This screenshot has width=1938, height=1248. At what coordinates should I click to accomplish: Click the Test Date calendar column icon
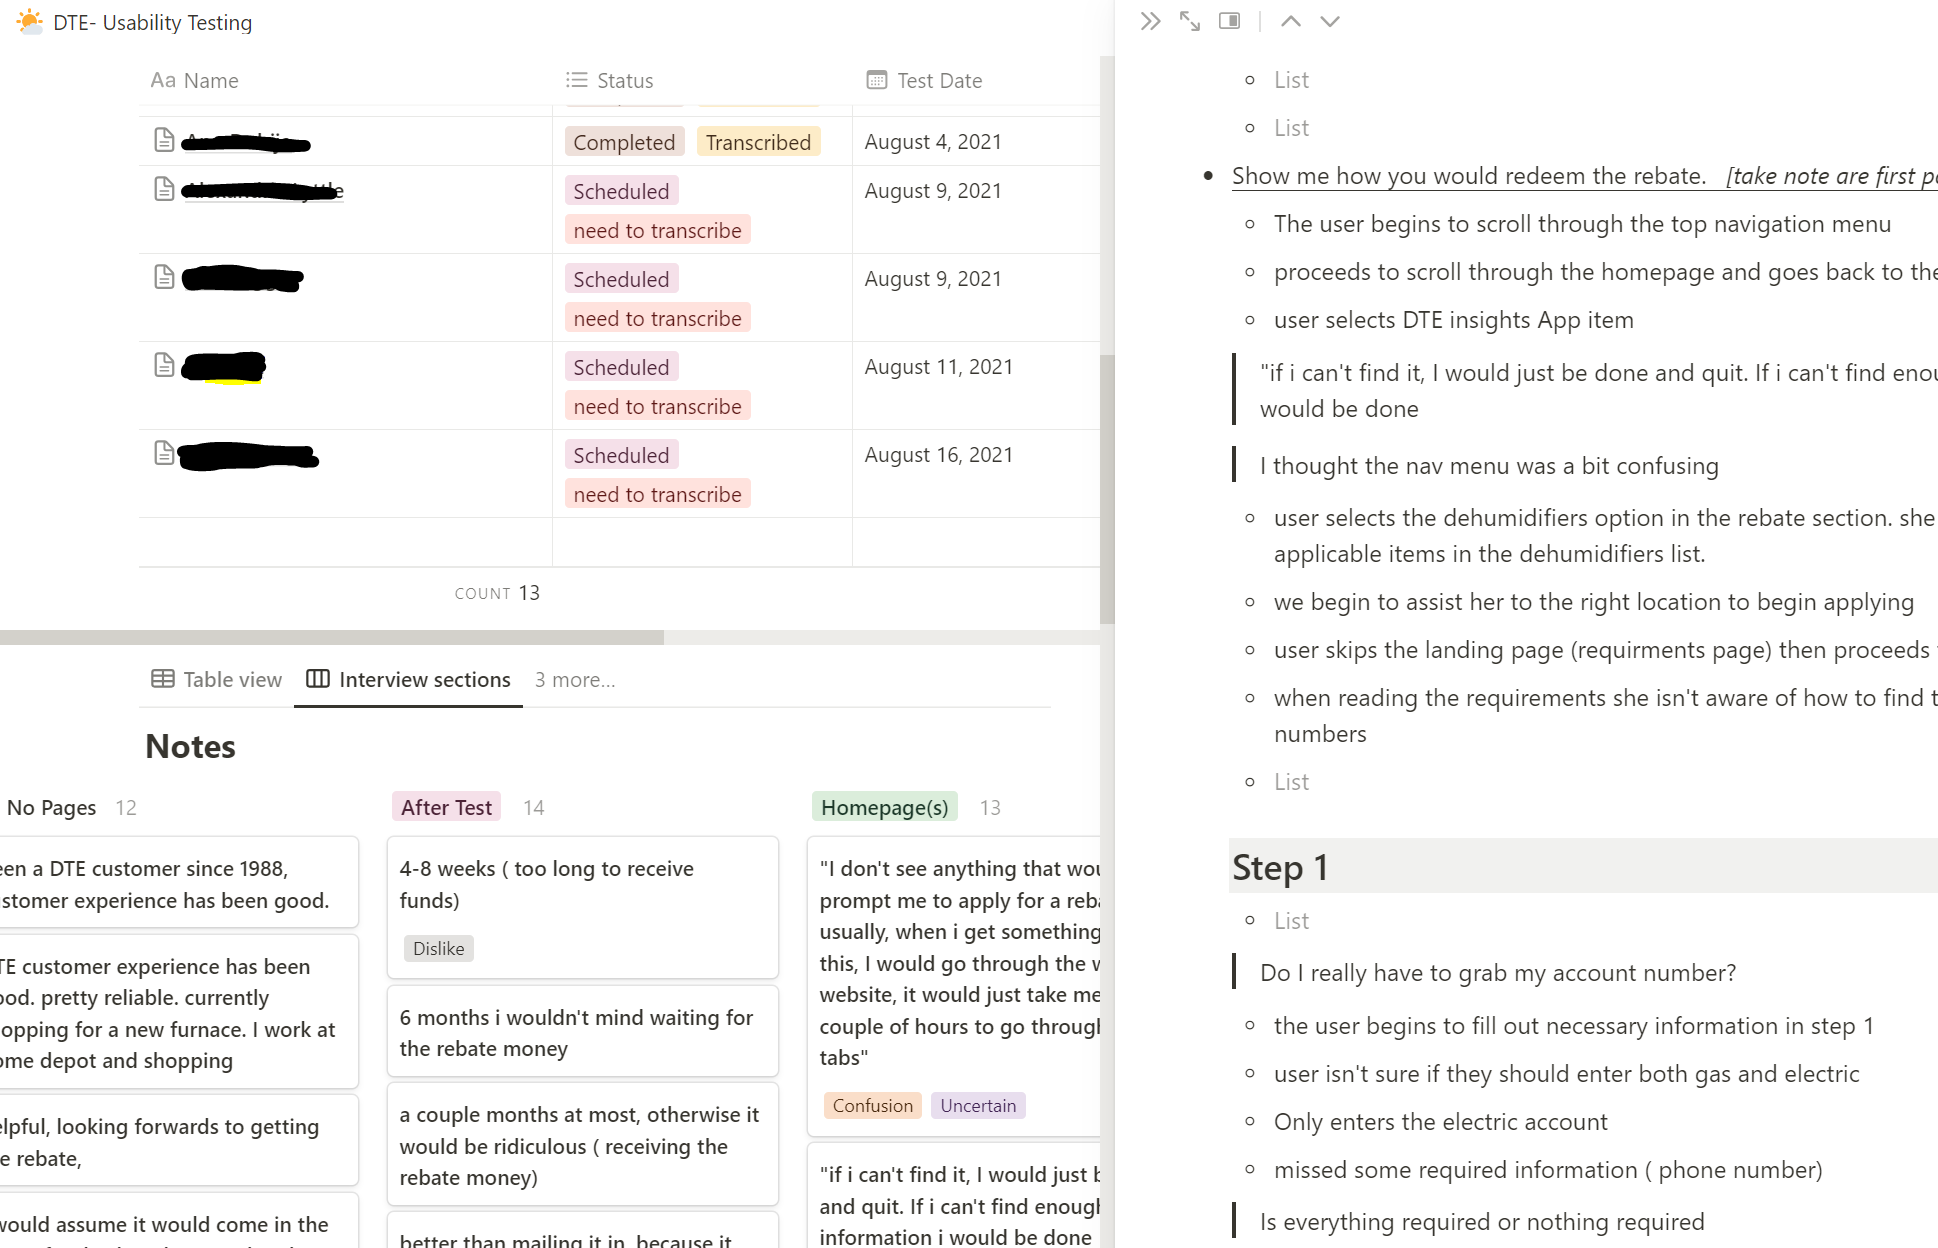(876, 80)
